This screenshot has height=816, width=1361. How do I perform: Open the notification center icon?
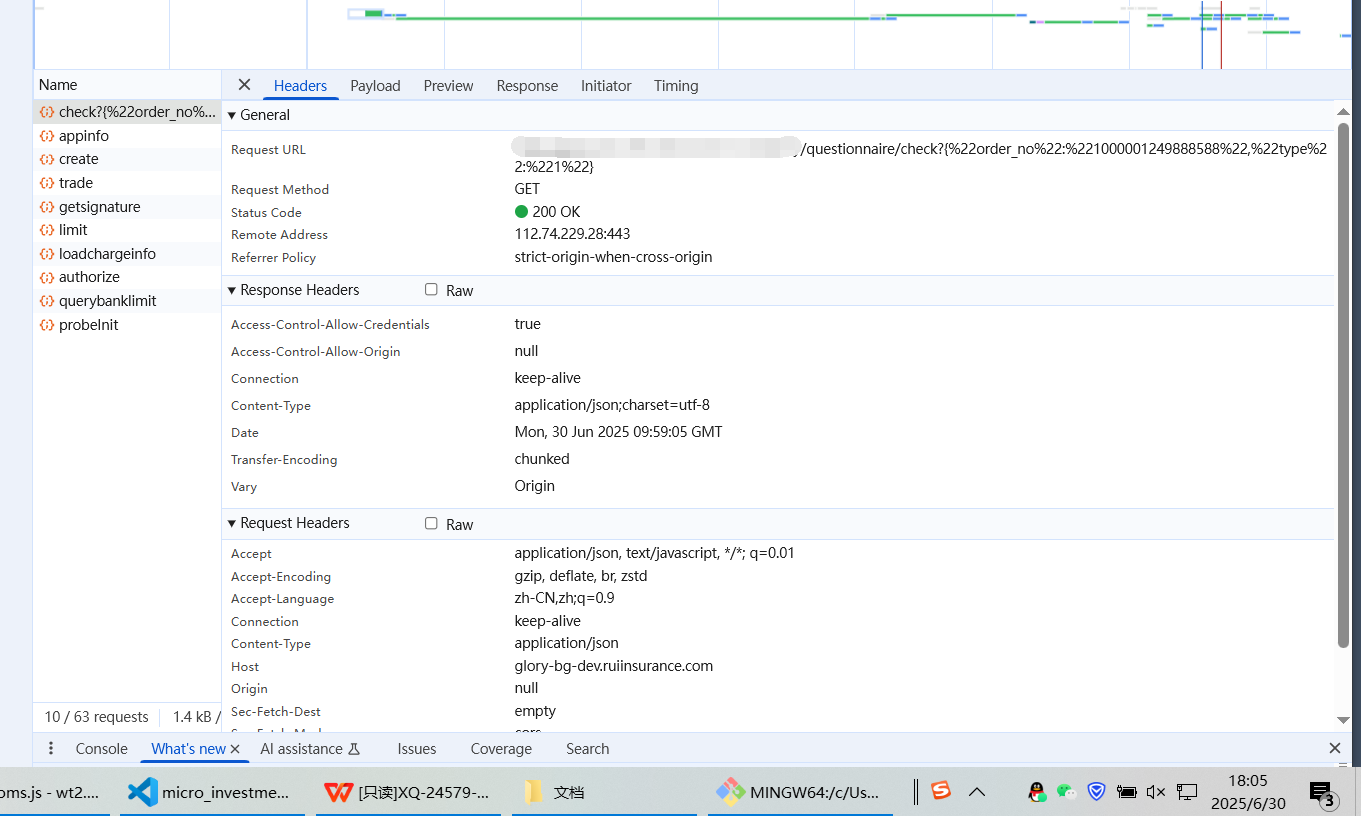tap(1322, 793)
